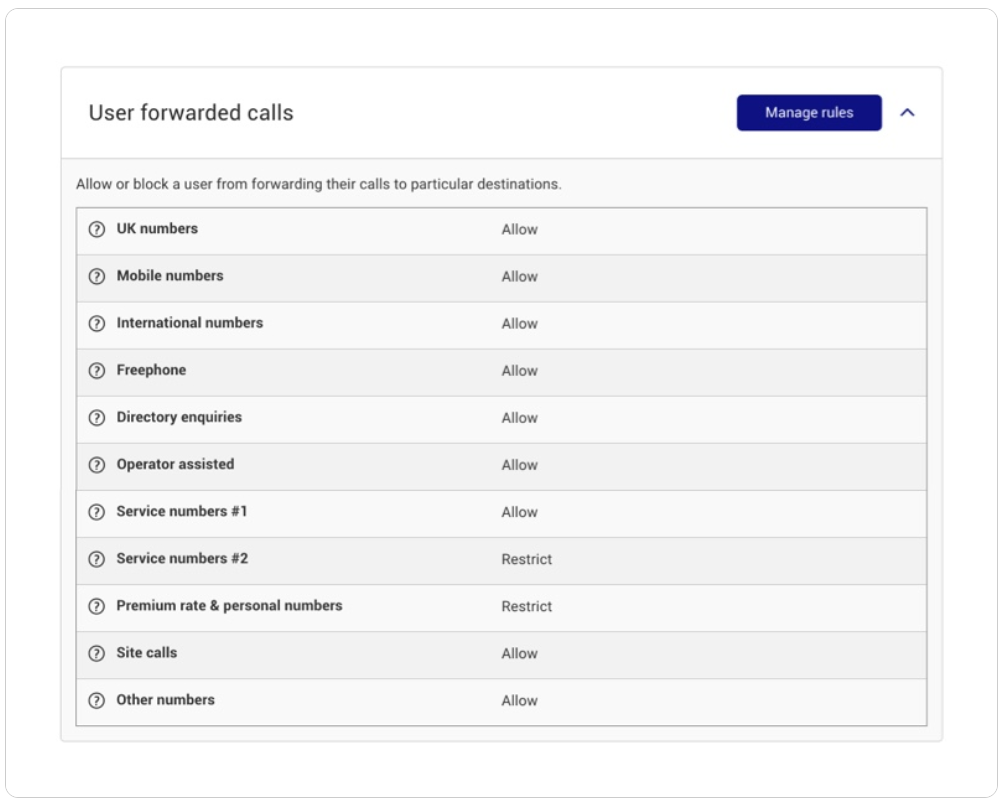Open help icon for Site calls
This screenshot has width=1006, height=805.
point(97,654)
